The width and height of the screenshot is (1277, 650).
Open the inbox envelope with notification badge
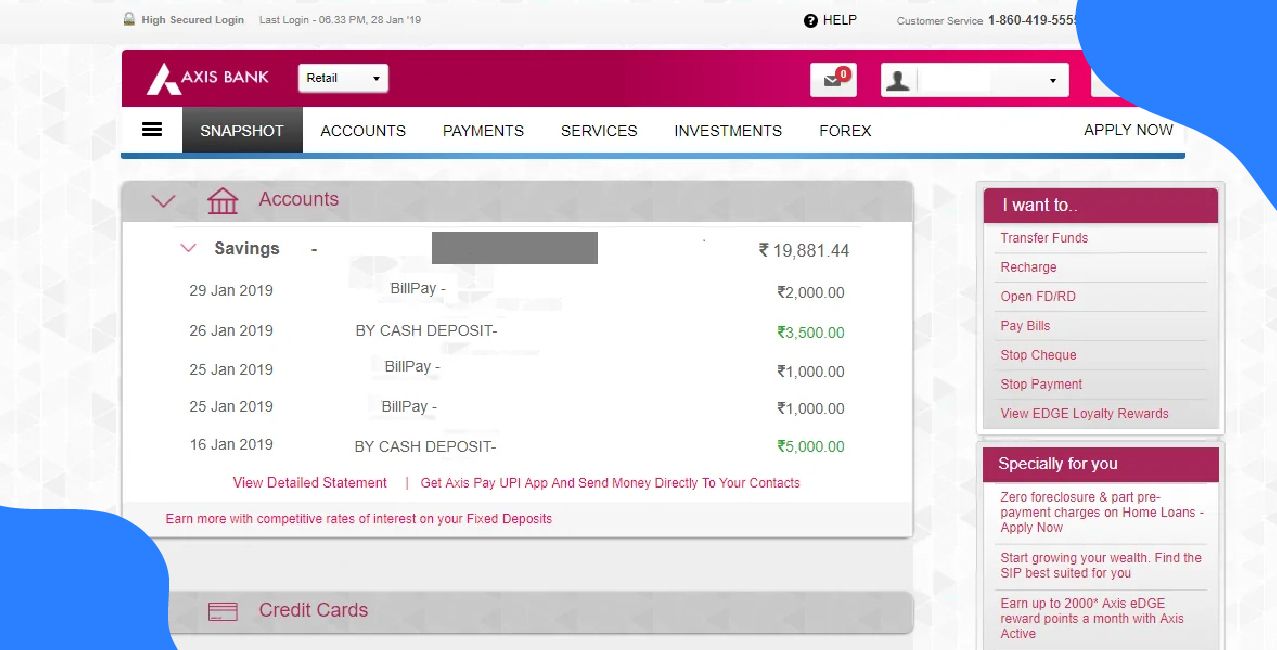coord(831,79)
